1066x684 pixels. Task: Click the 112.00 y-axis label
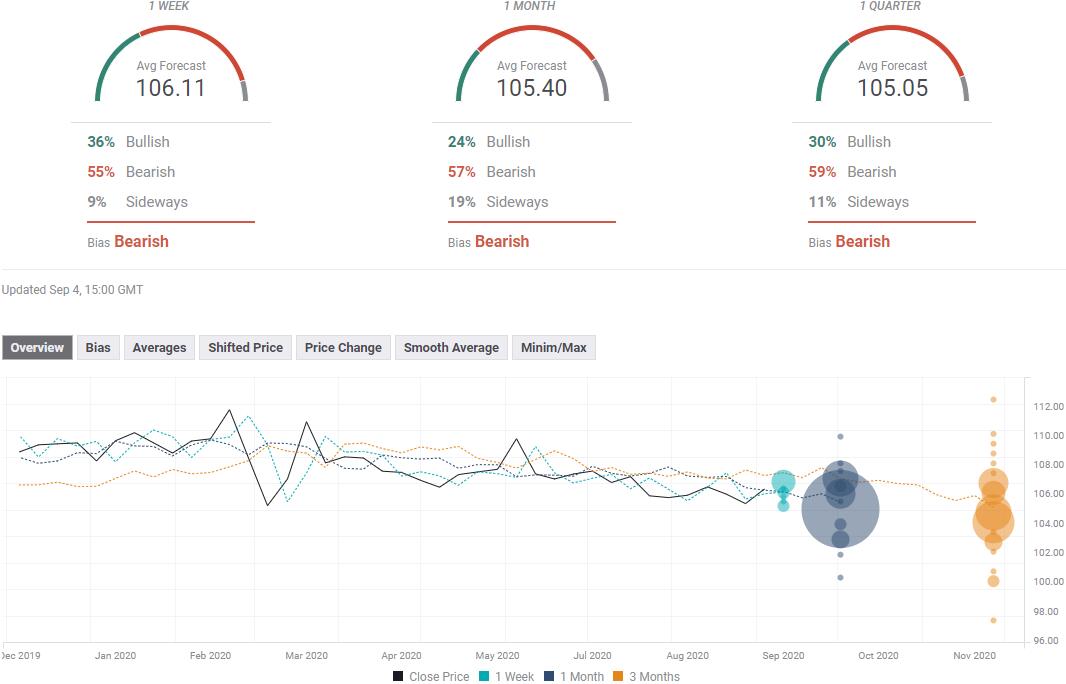tap(1048, 407)
